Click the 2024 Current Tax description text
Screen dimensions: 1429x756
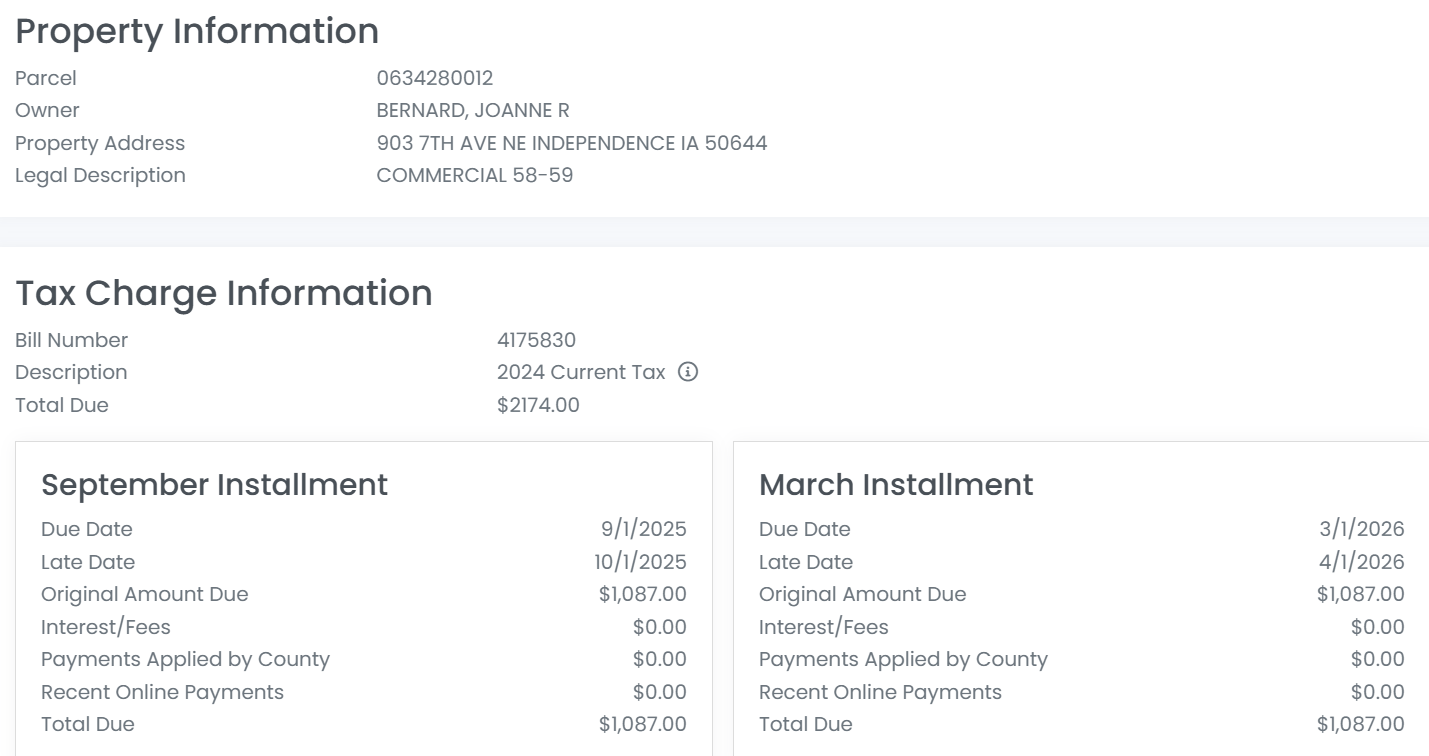(x=581, y=372)
